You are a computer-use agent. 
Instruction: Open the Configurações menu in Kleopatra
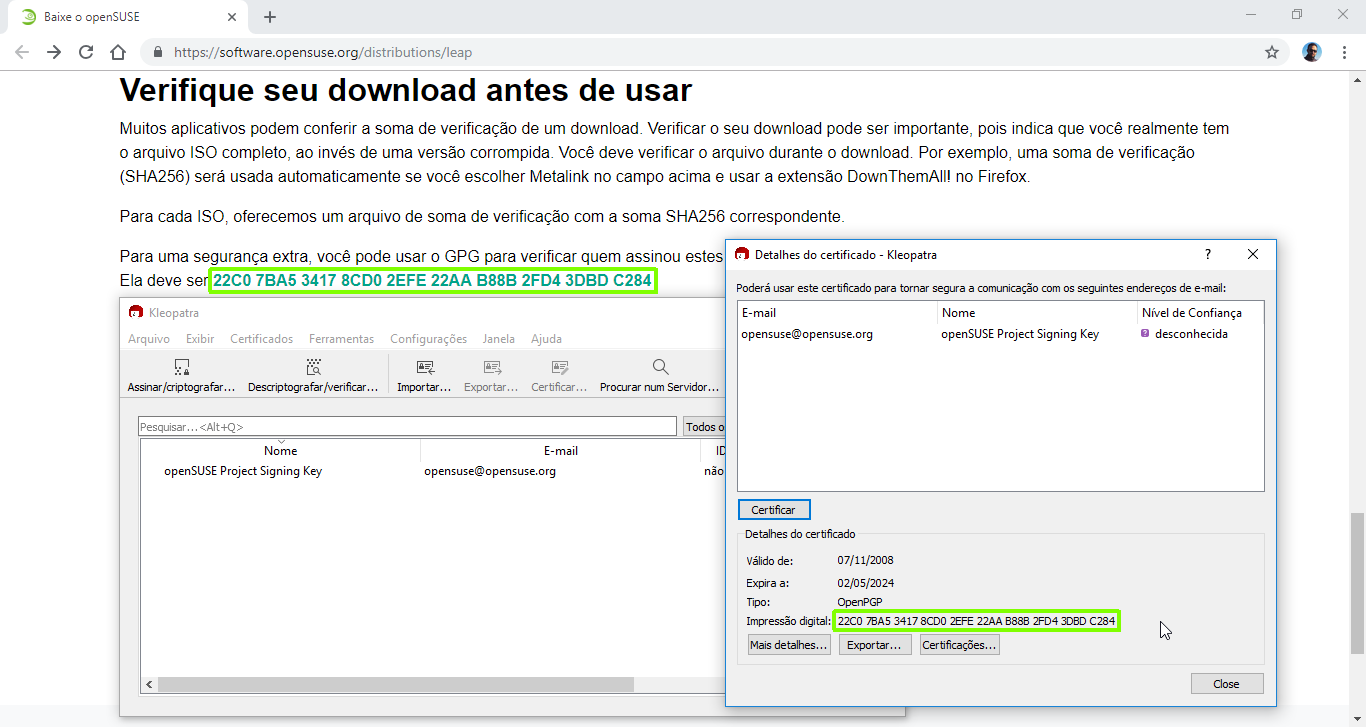pyautogui.click(x=428, y=339)
